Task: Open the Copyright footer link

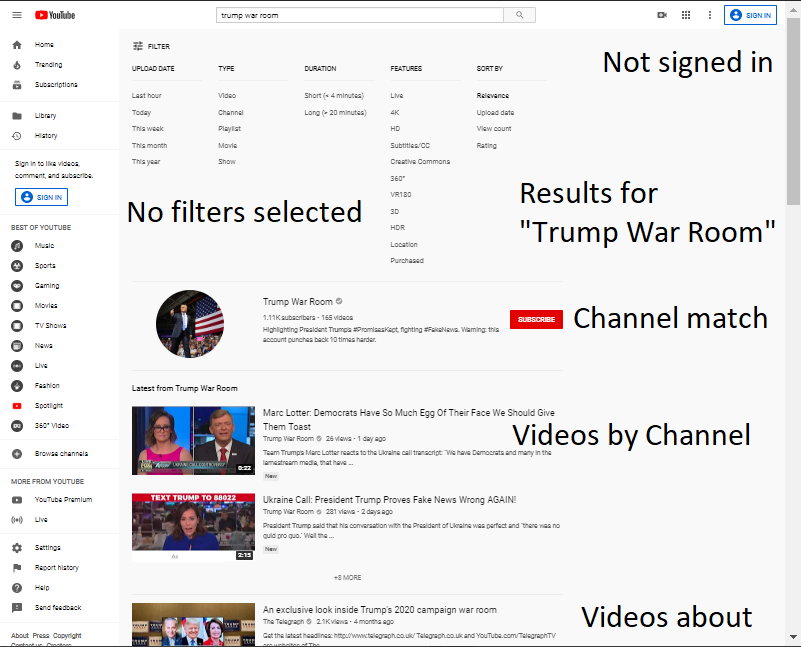Action: [x=67, y=635]
